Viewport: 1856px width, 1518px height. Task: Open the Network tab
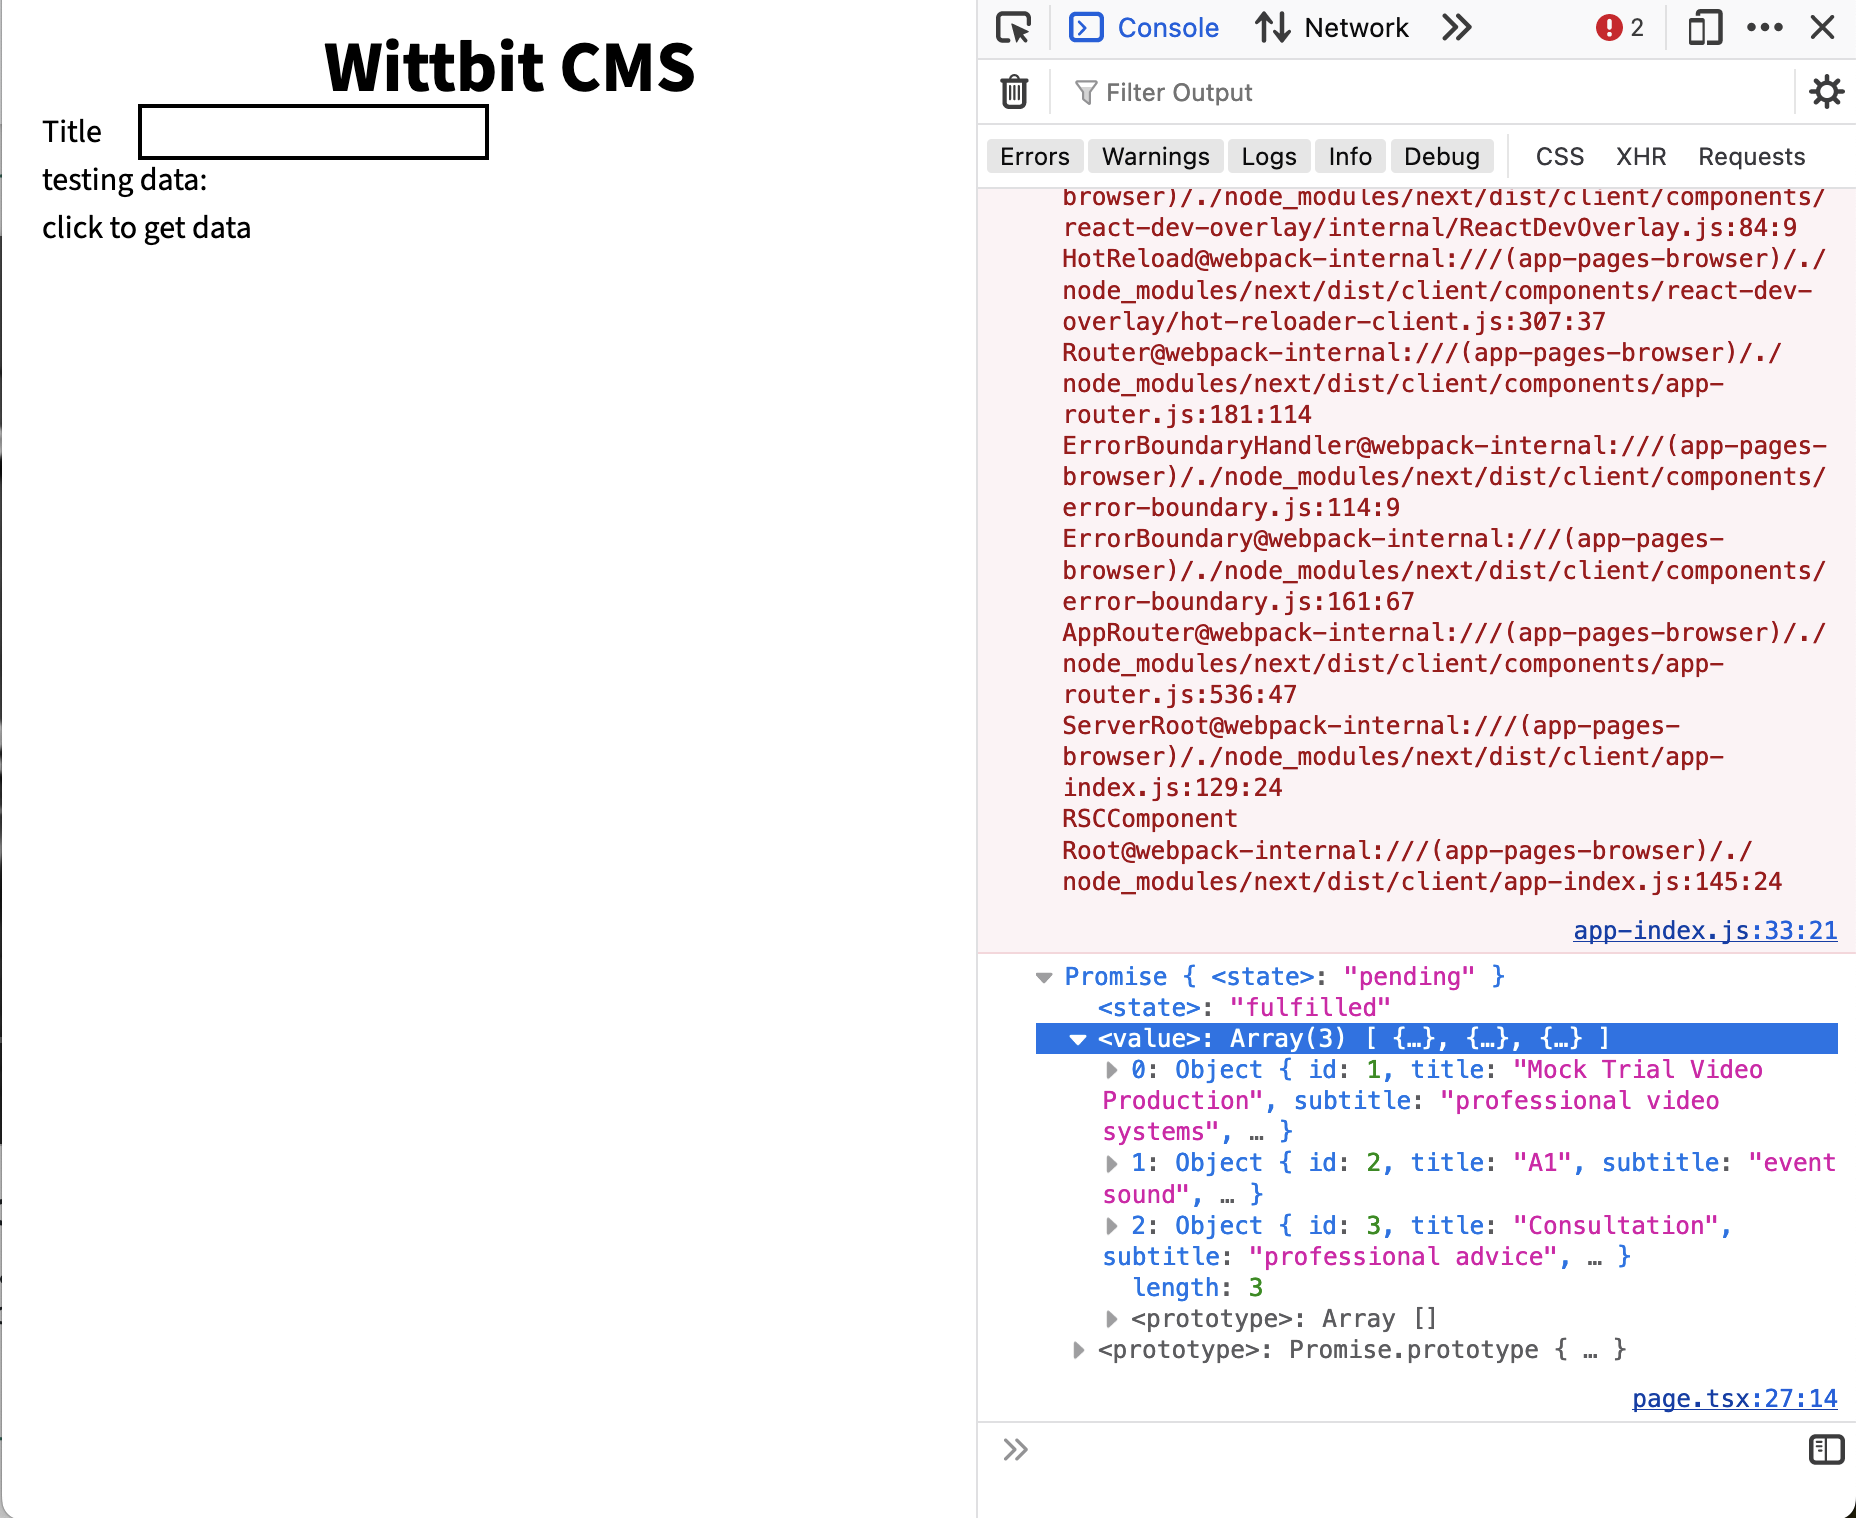point(1332,28)
